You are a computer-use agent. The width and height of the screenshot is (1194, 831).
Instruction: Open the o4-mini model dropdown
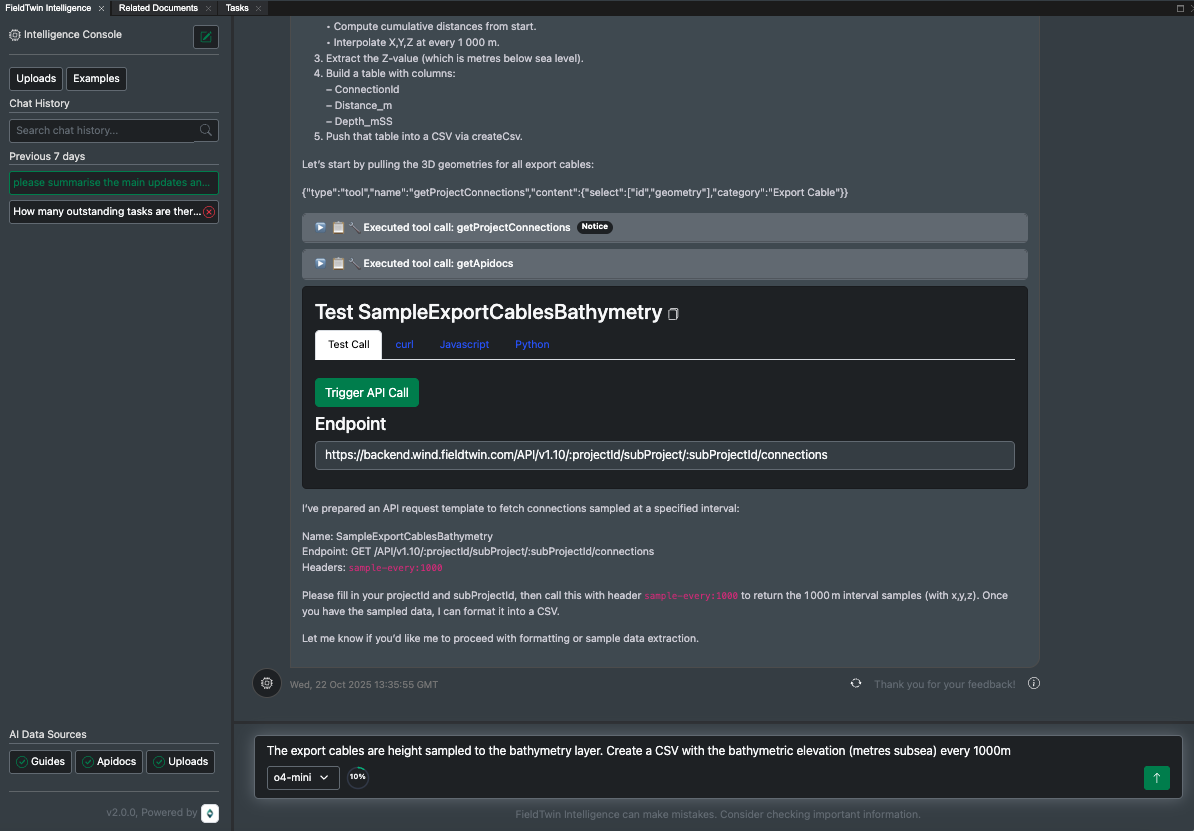click(x=303, y=777)
